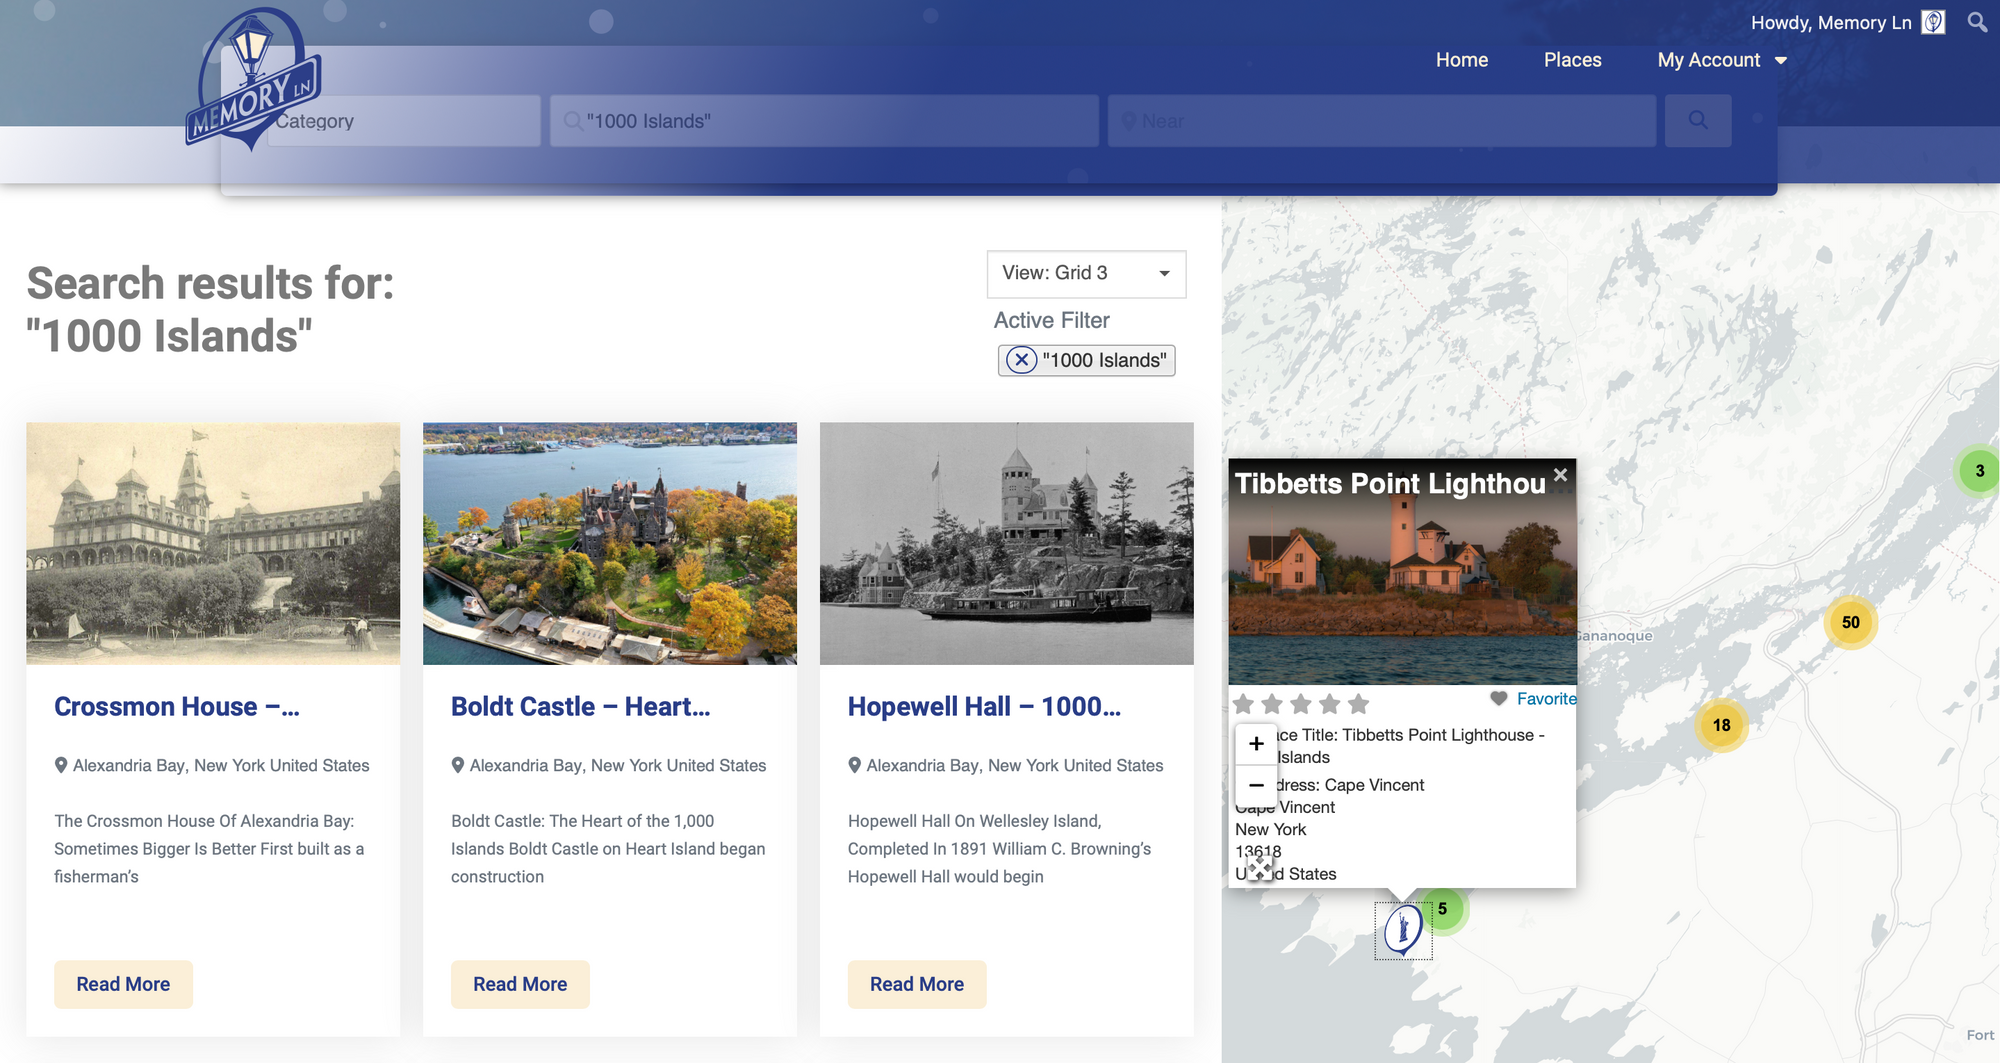This screenshot has width=2000, height=1063.
Task: Click the first rating star in popup
Action: pos(1244,704)
